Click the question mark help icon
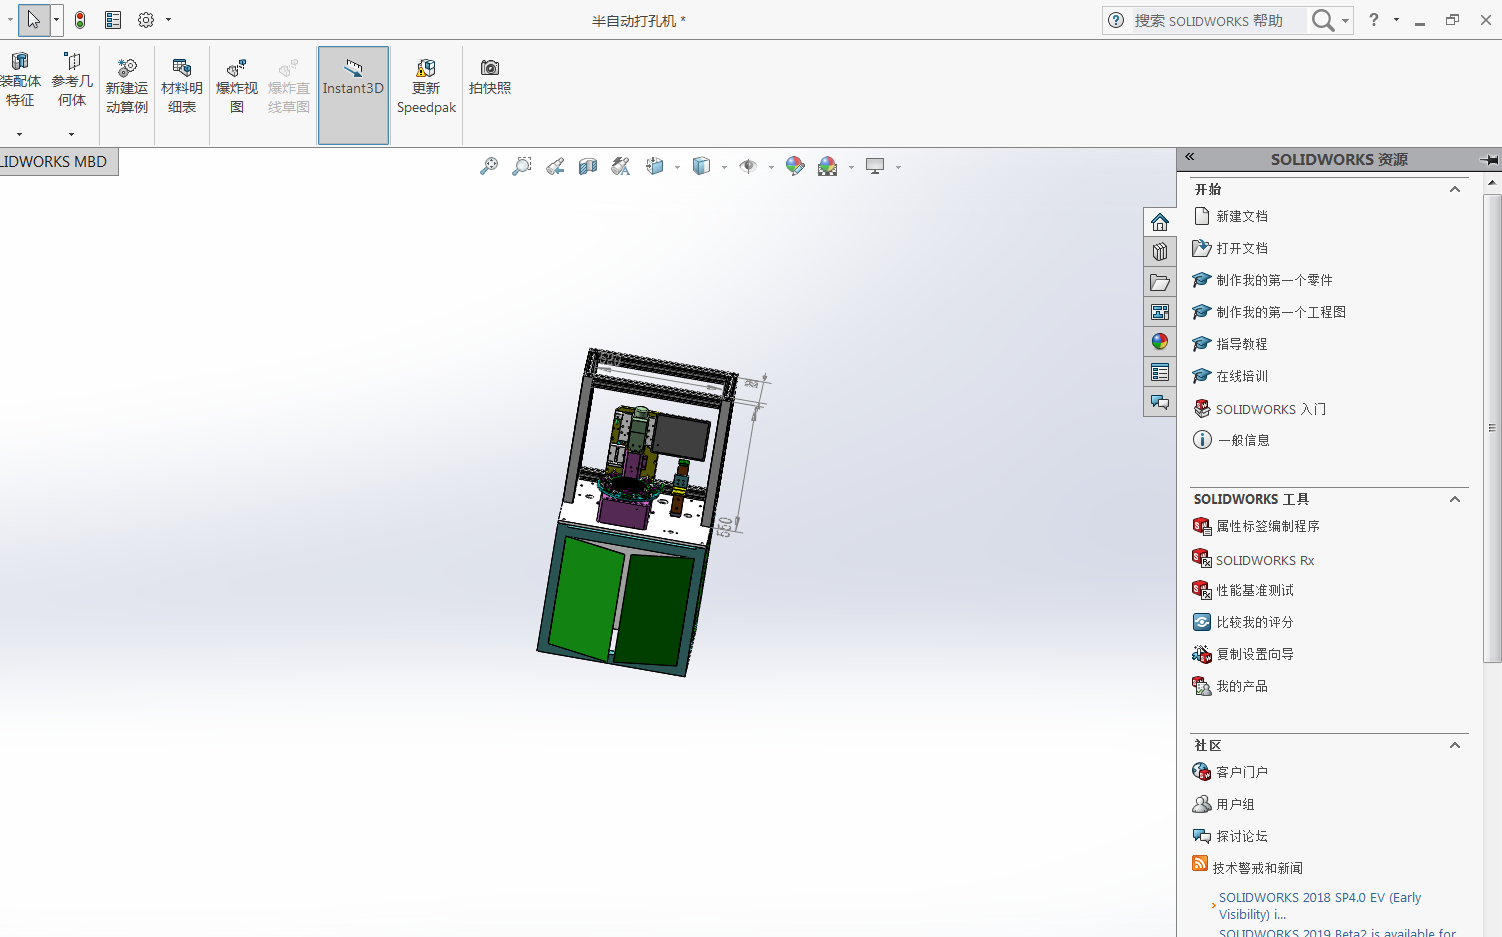 pyautogui.click(x=1374, y=20)
